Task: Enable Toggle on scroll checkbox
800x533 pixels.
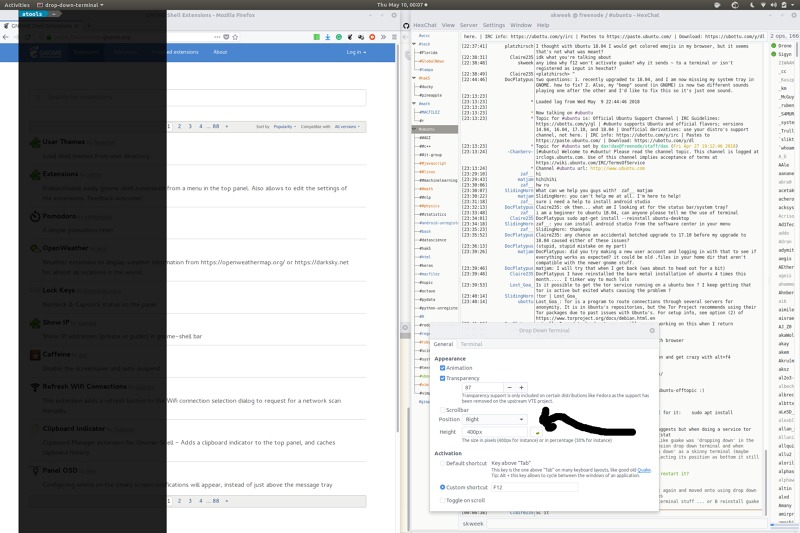Action: click(x=442, y=500)
